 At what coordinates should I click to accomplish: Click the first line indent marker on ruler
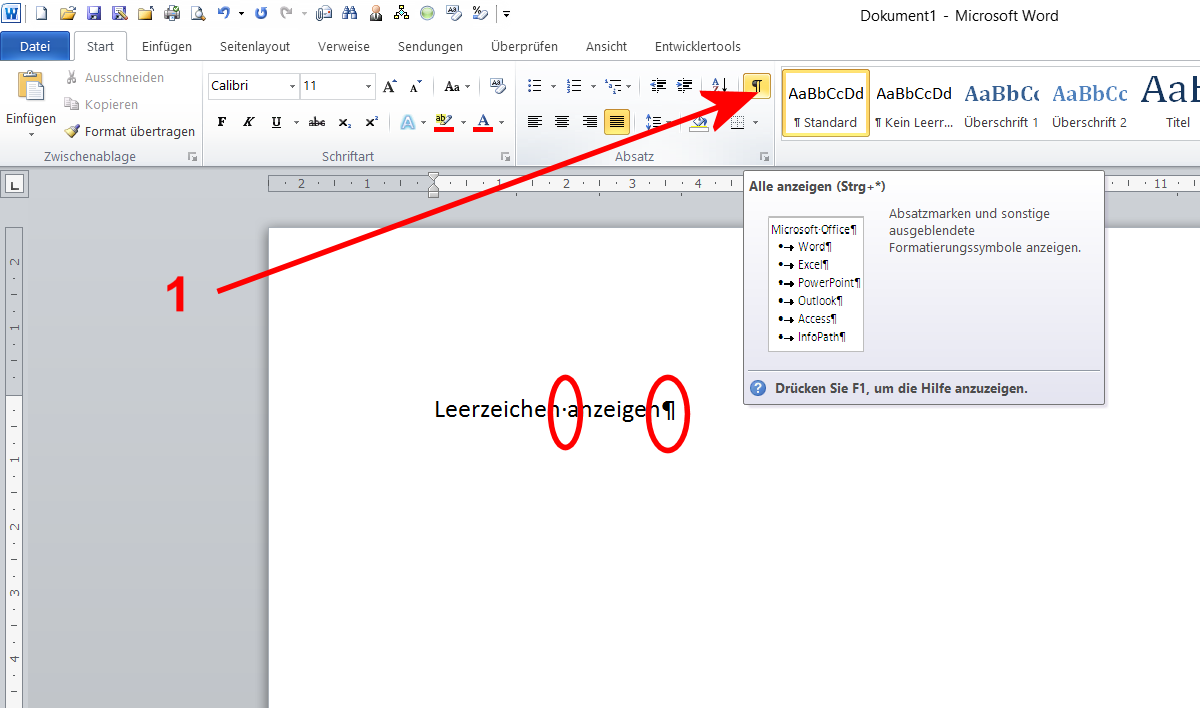coord(433,178)
